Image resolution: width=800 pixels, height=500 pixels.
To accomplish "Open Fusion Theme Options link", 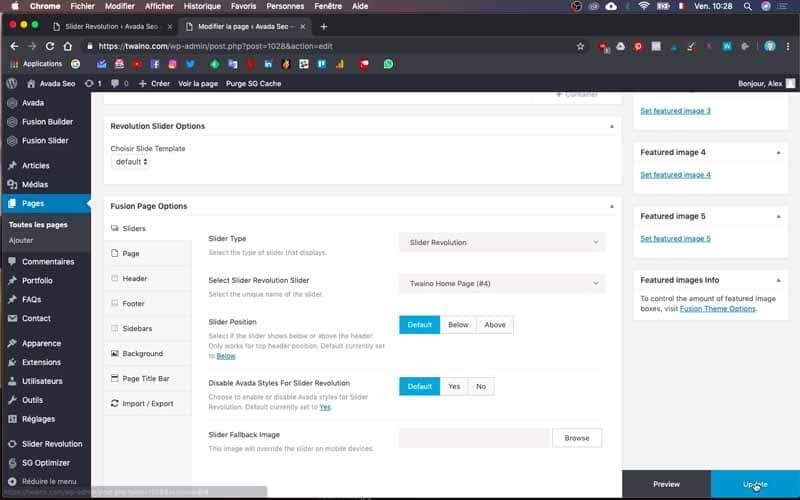I will click(717, 309).
